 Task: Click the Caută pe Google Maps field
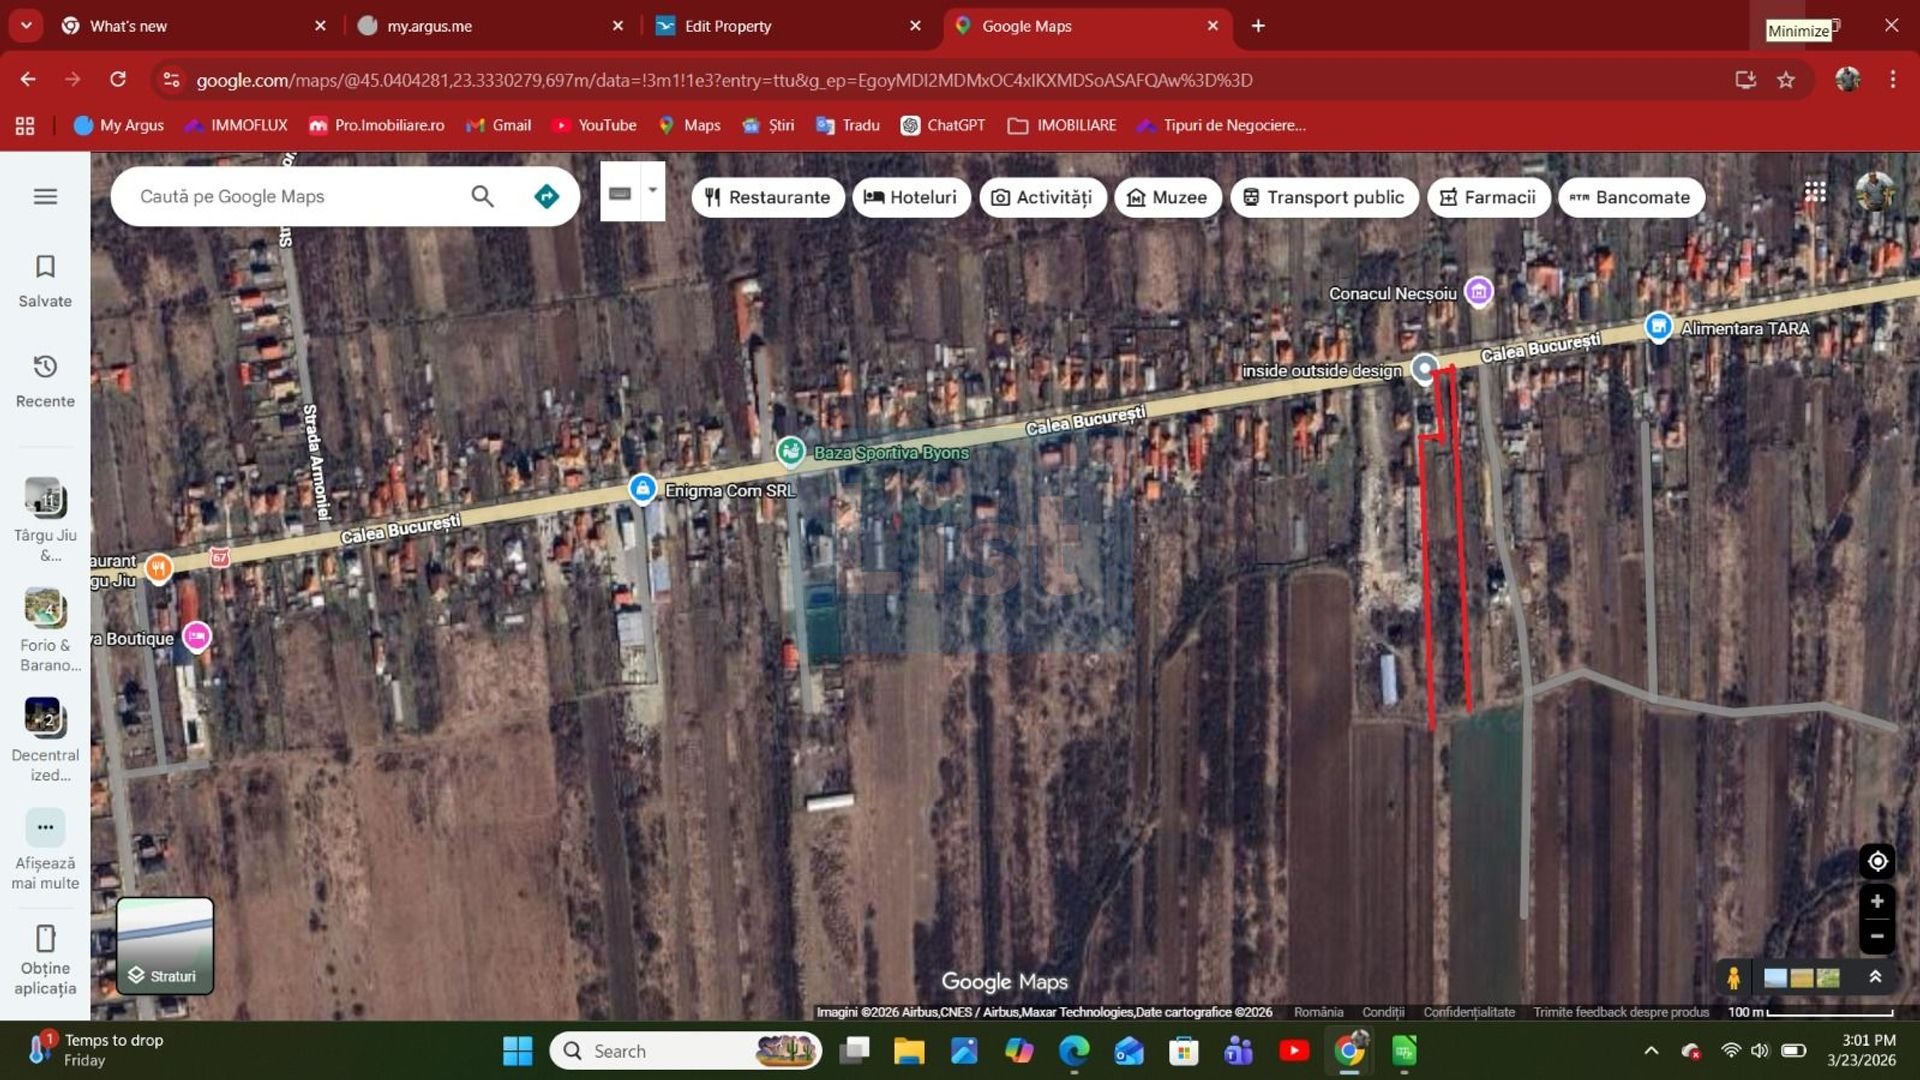point(295,196)
